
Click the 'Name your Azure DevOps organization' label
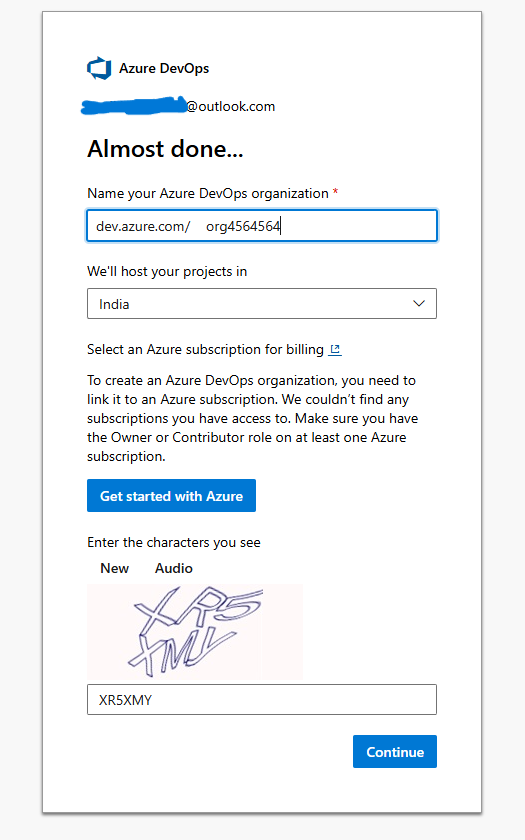click(208, 193)
